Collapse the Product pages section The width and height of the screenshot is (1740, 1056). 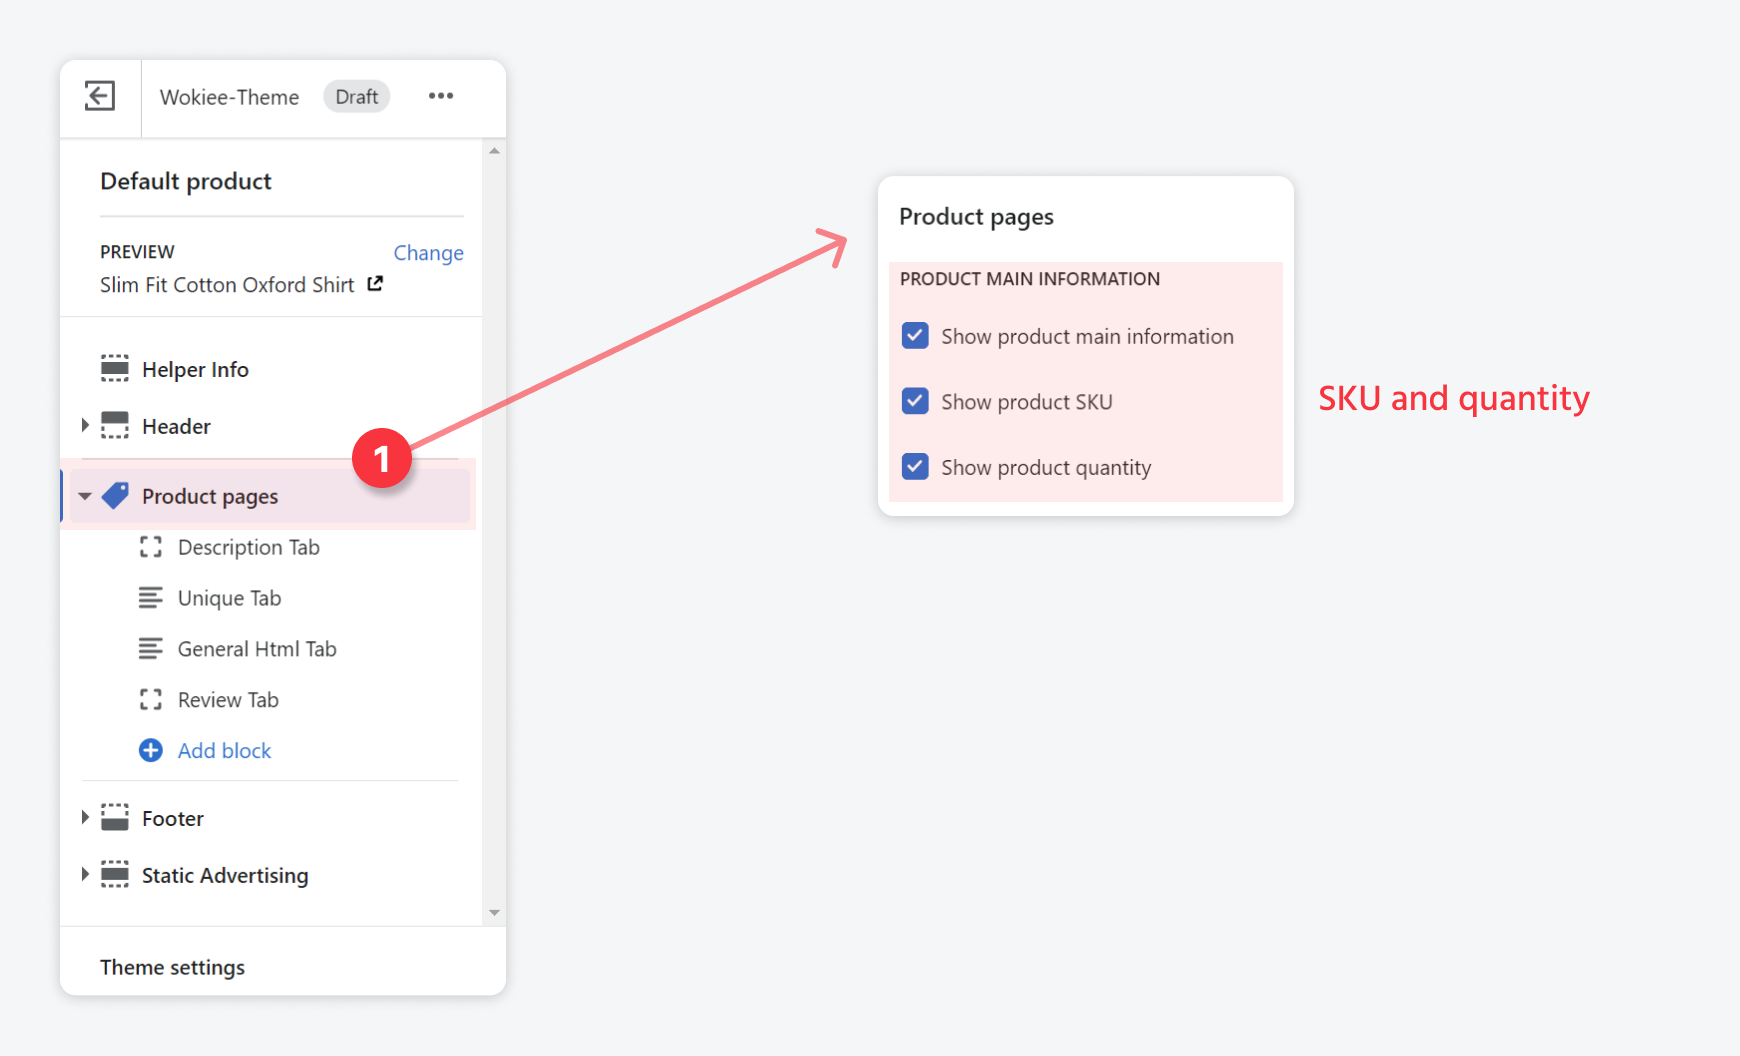(x=85, y=495)
